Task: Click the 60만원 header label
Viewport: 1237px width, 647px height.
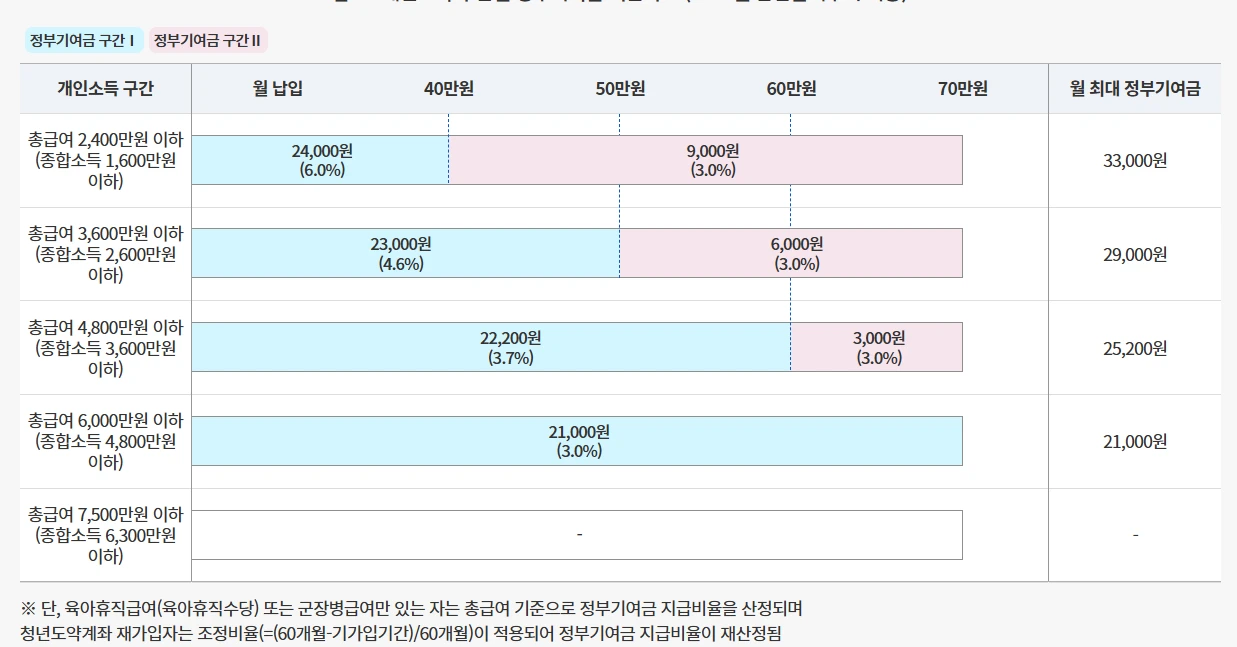Action: 792,89
